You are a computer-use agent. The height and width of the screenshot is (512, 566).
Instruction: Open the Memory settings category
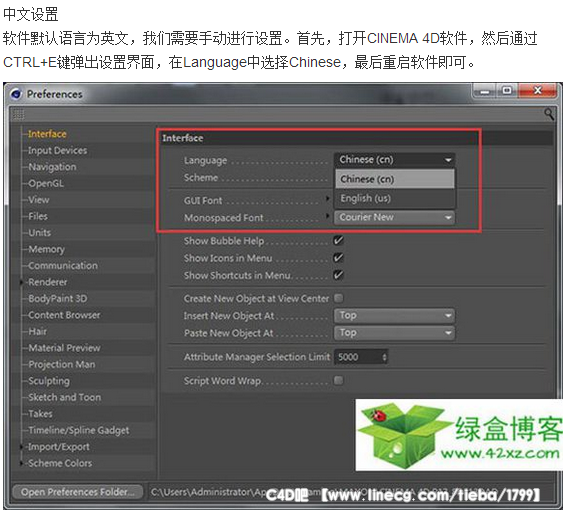coord(47,249)
